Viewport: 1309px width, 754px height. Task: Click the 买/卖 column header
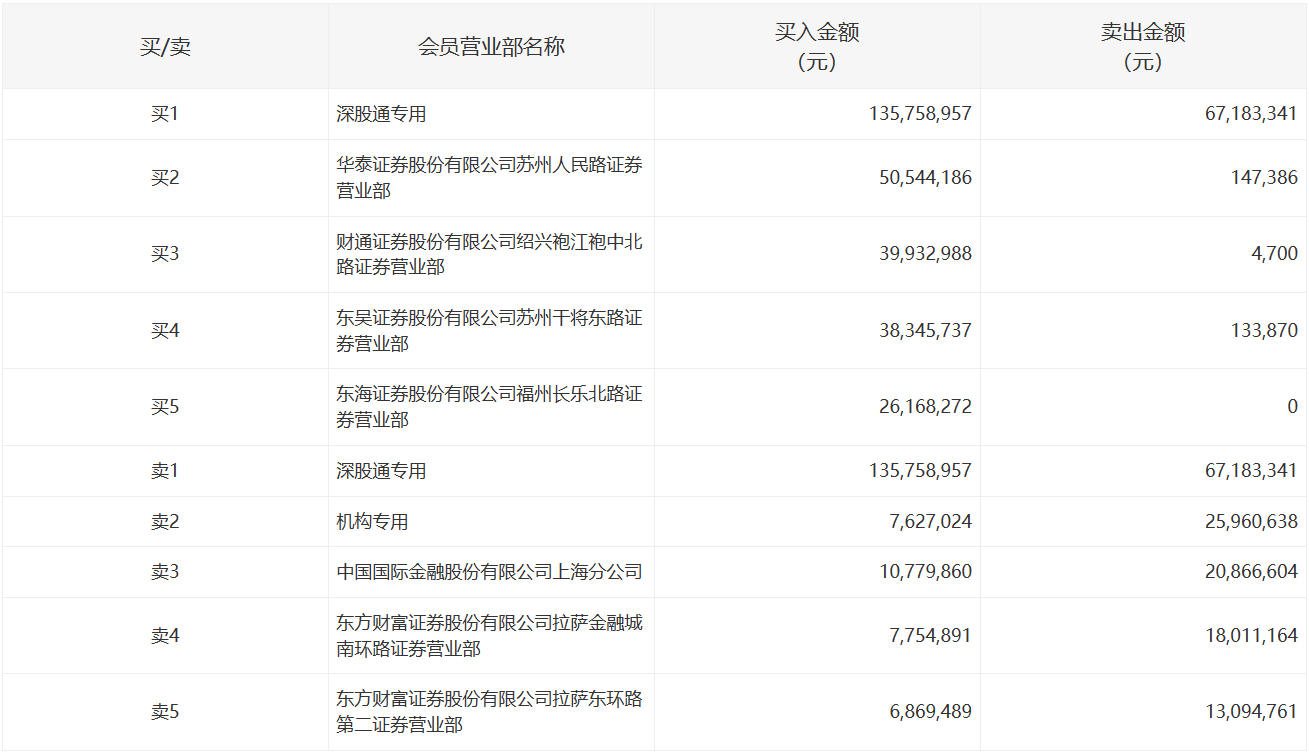[165, 47]
